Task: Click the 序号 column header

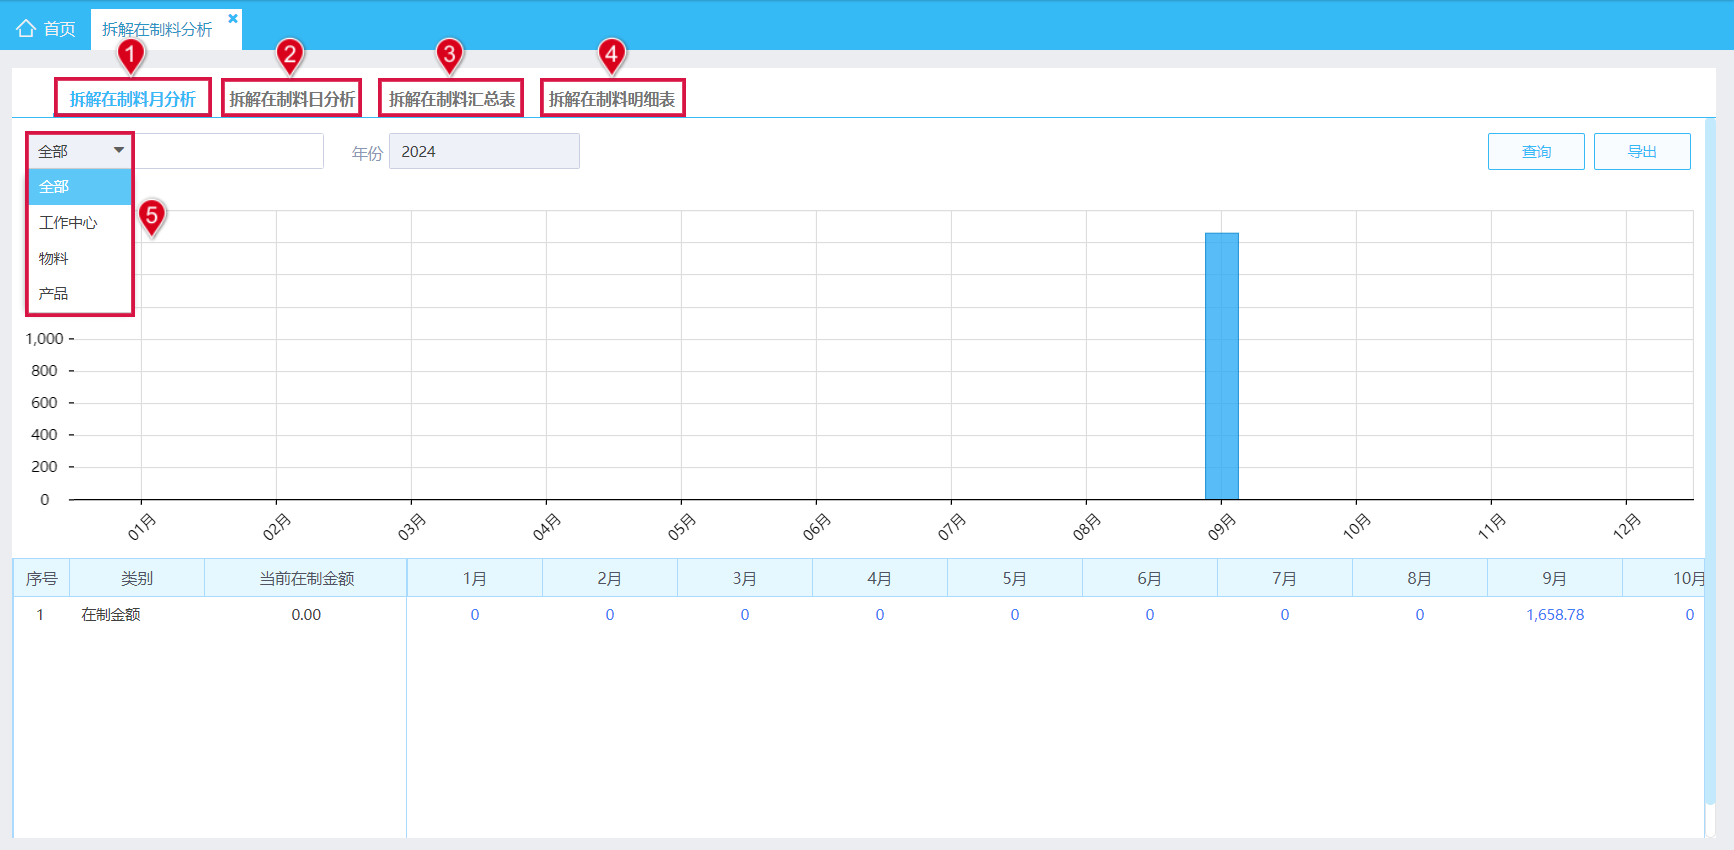Action: point(41,579)
